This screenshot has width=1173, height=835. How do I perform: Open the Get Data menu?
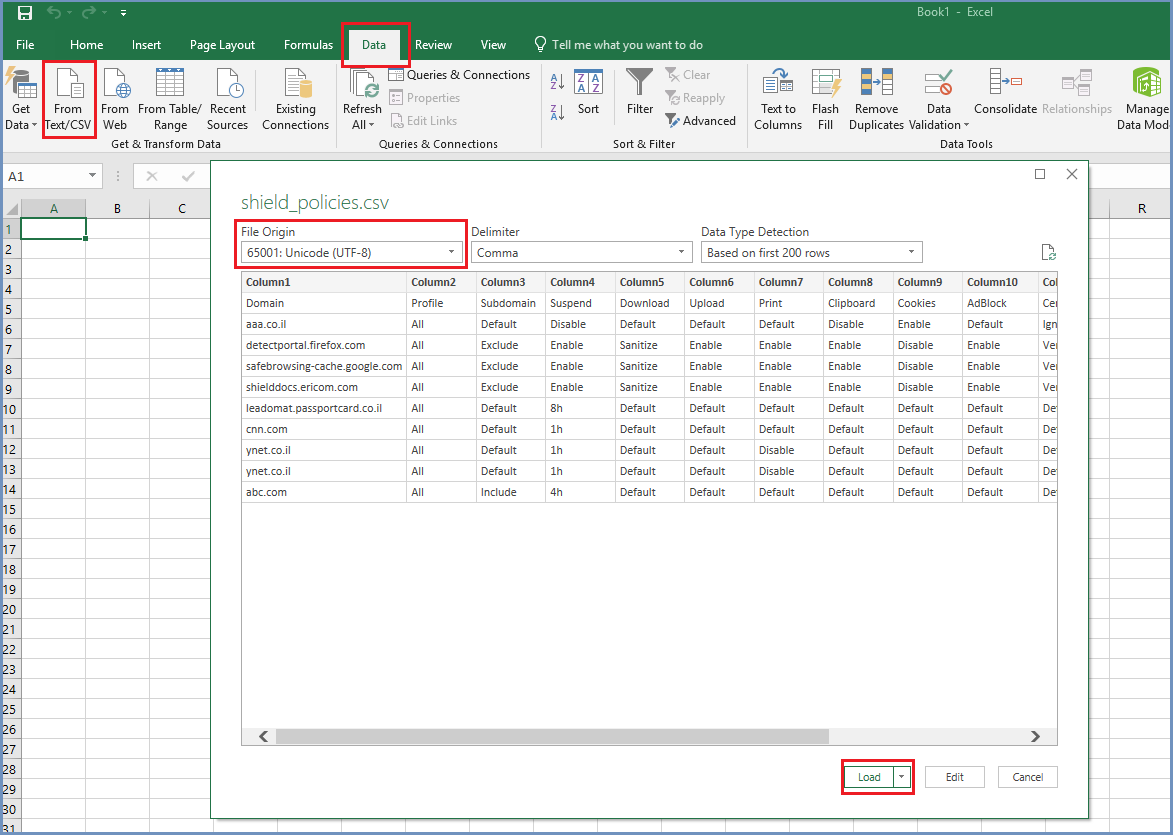(20, 99)
